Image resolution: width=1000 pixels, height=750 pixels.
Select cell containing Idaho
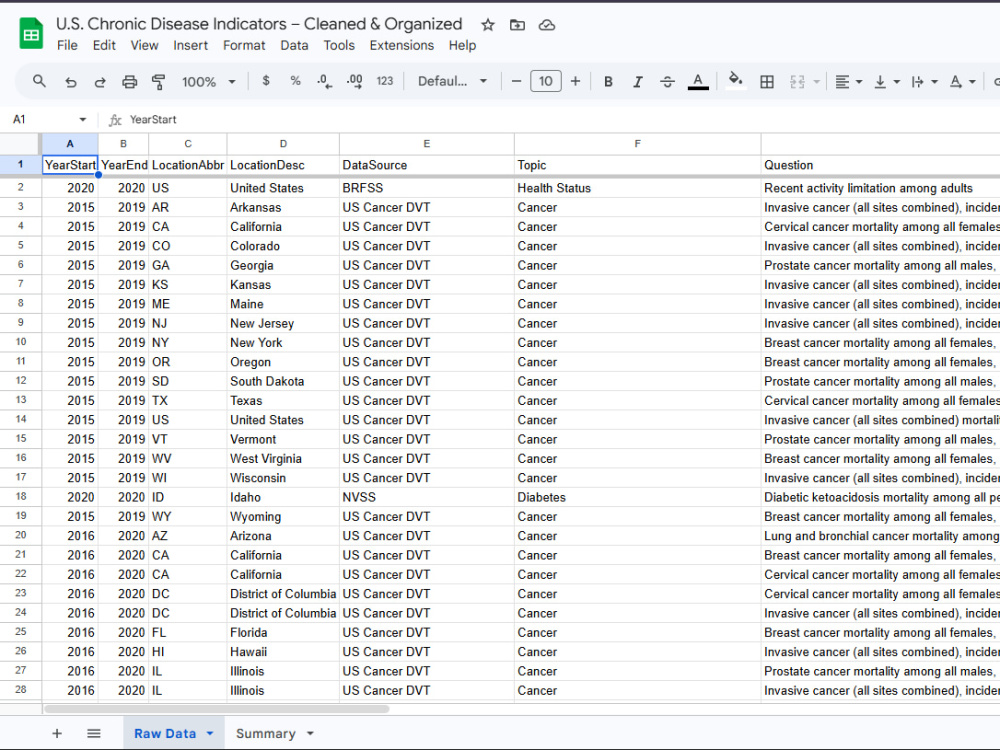point(283,497)
